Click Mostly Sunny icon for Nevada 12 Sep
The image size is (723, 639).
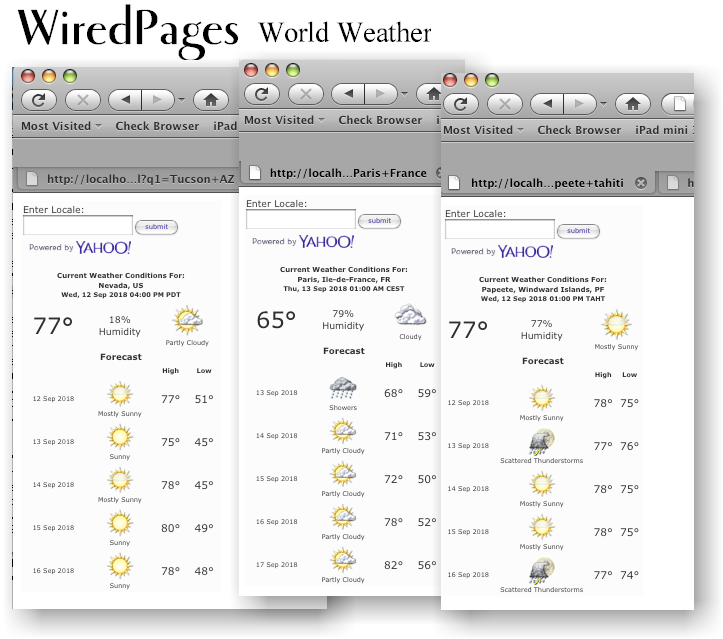(x=120, y=395)
